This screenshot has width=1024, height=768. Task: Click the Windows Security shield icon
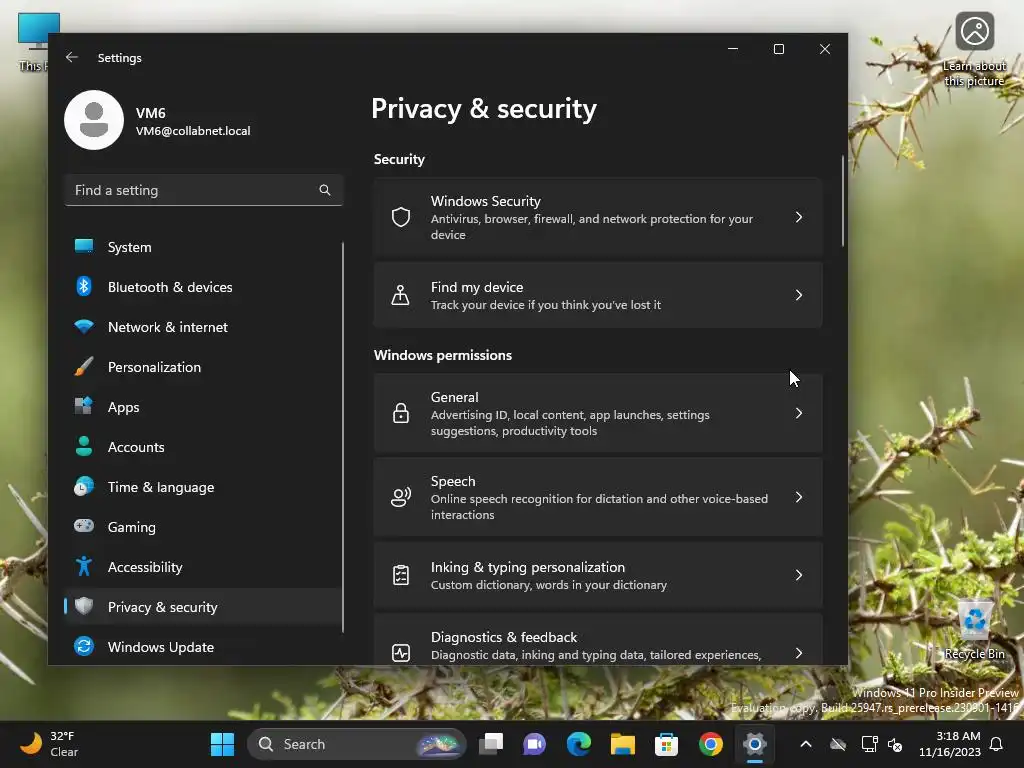tap(401, 217)
